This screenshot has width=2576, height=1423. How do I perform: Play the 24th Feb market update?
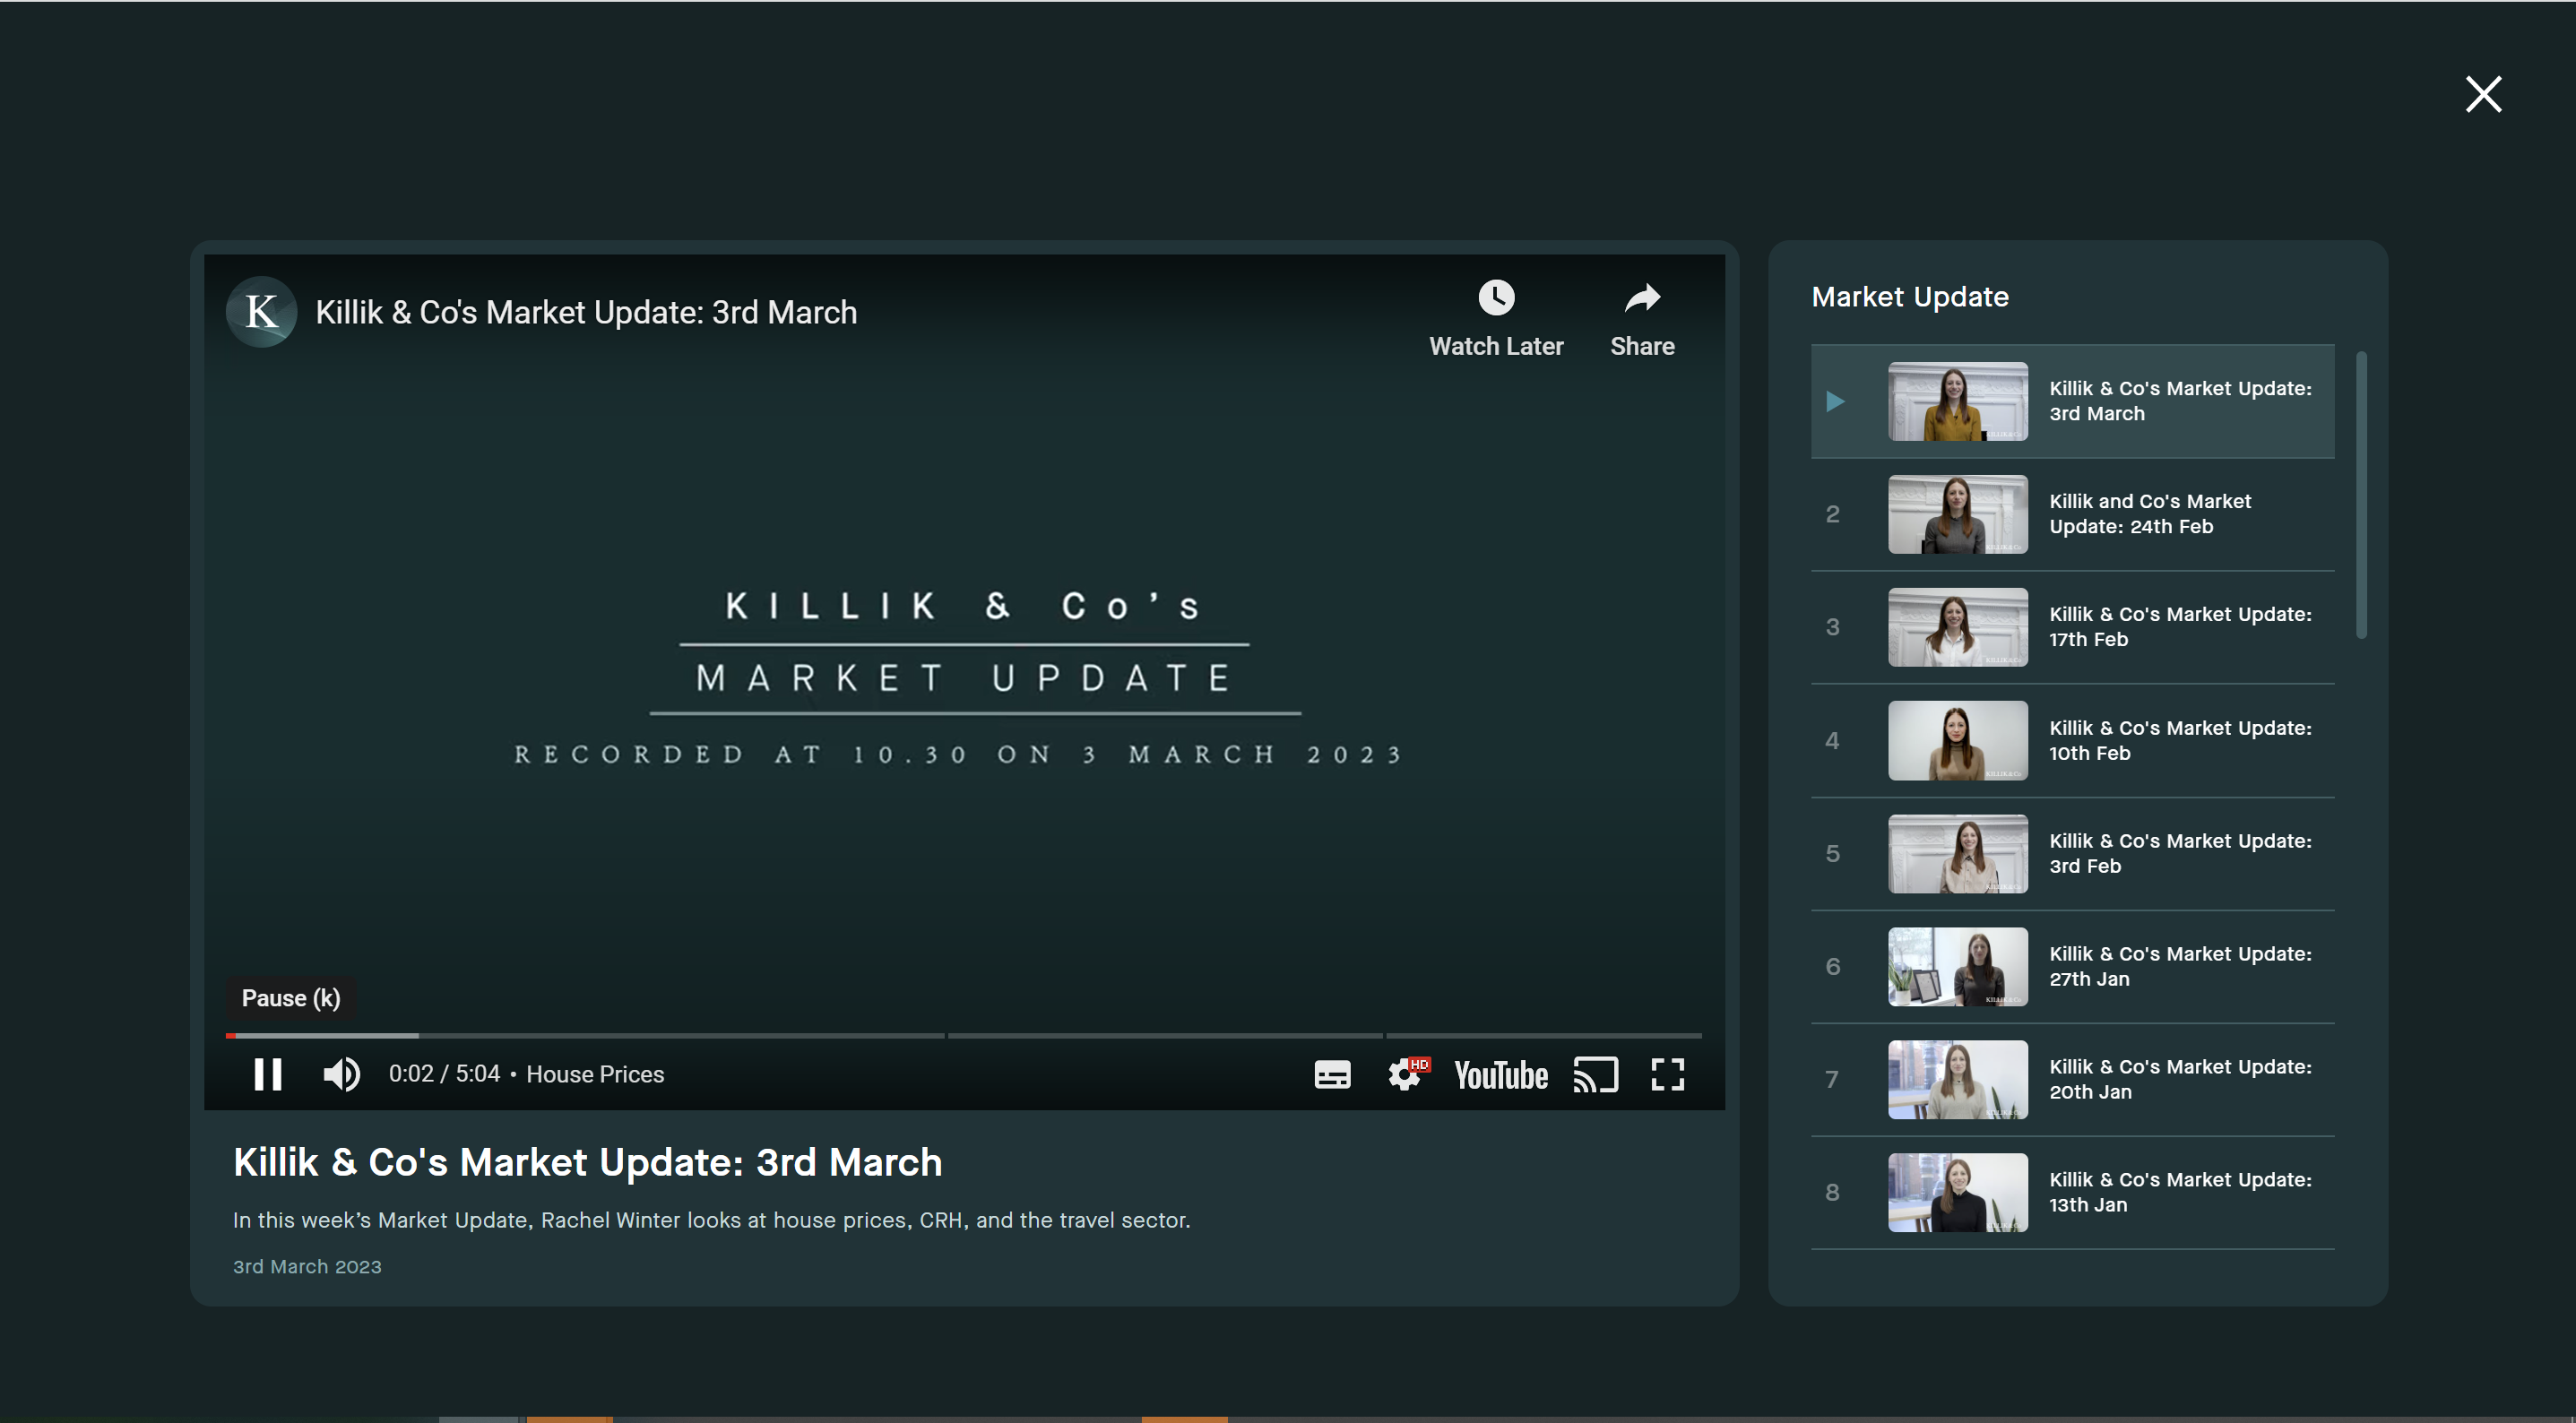2149,514
